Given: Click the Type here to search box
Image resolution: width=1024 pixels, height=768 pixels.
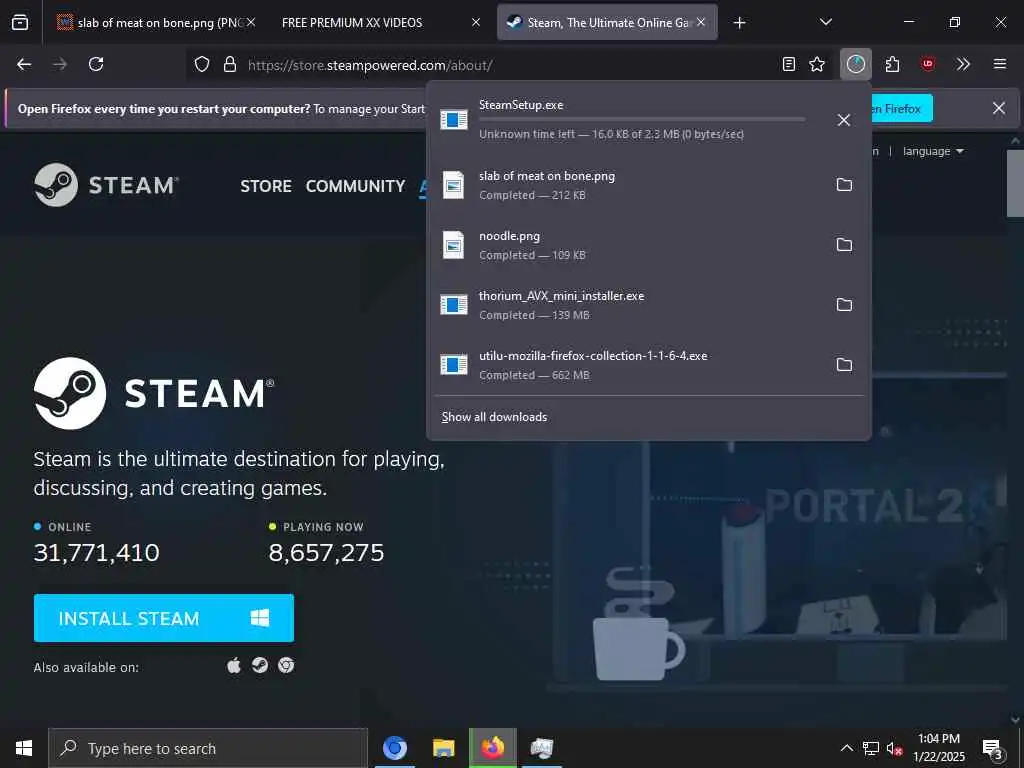Looking at the screenshot, I should coord(208,748).
